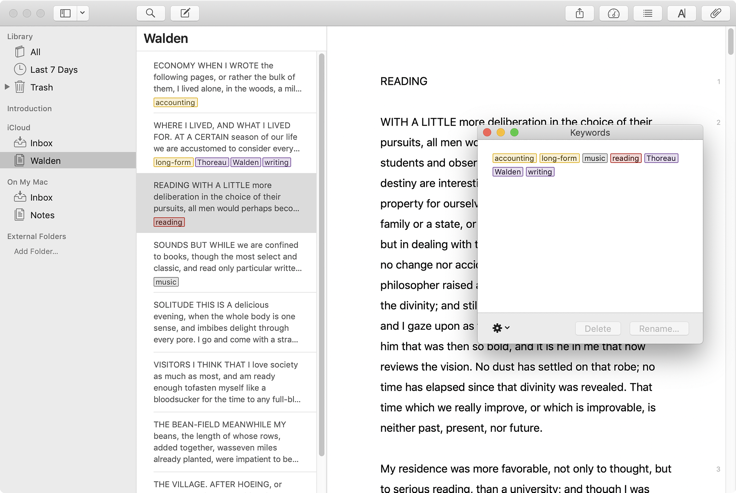This screenshot has height=493, width=736.
Task: Minimize the Keywords window
Action: point(501,133)
